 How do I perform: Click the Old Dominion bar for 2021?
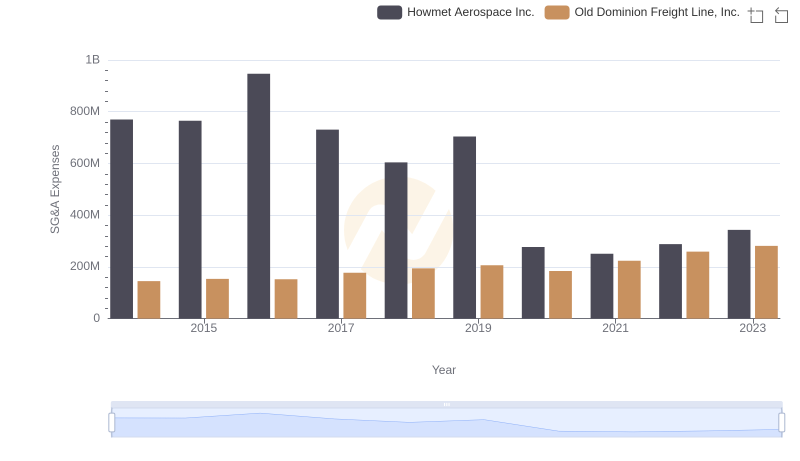click(629, 290)
